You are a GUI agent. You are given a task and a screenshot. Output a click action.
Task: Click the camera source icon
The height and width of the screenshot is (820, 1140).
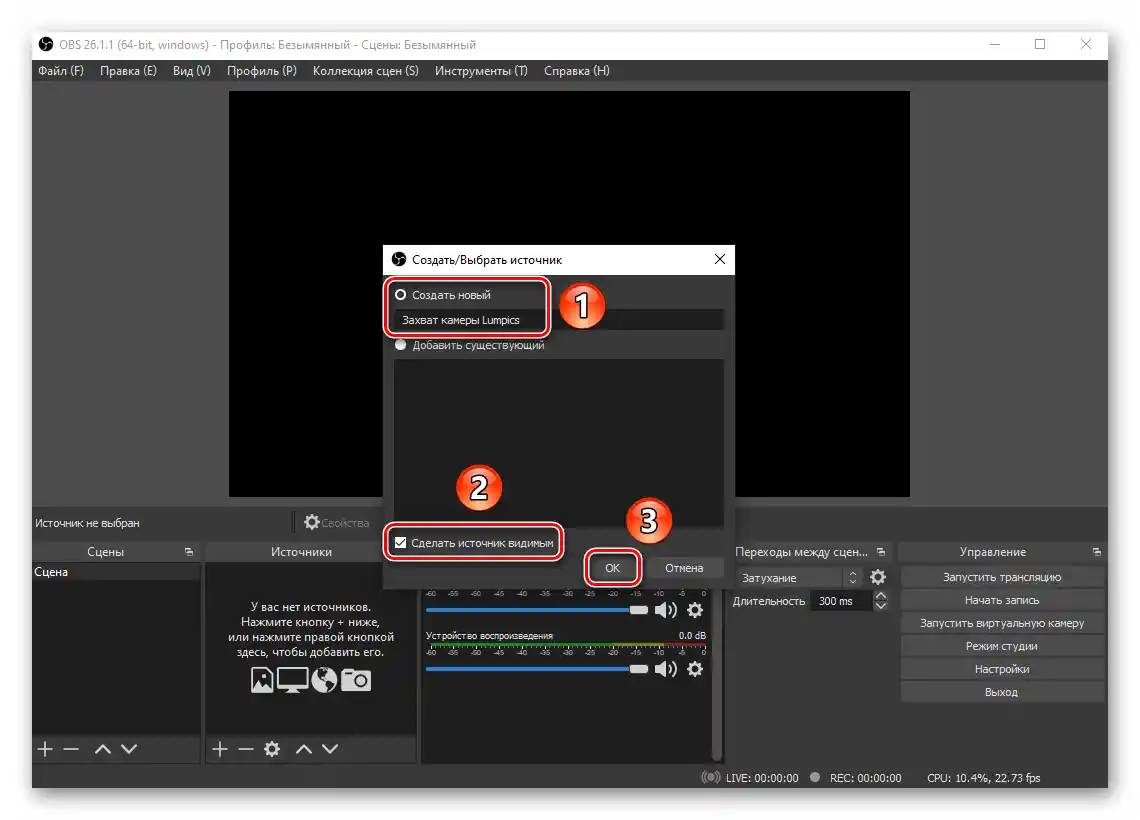[356, 680]
